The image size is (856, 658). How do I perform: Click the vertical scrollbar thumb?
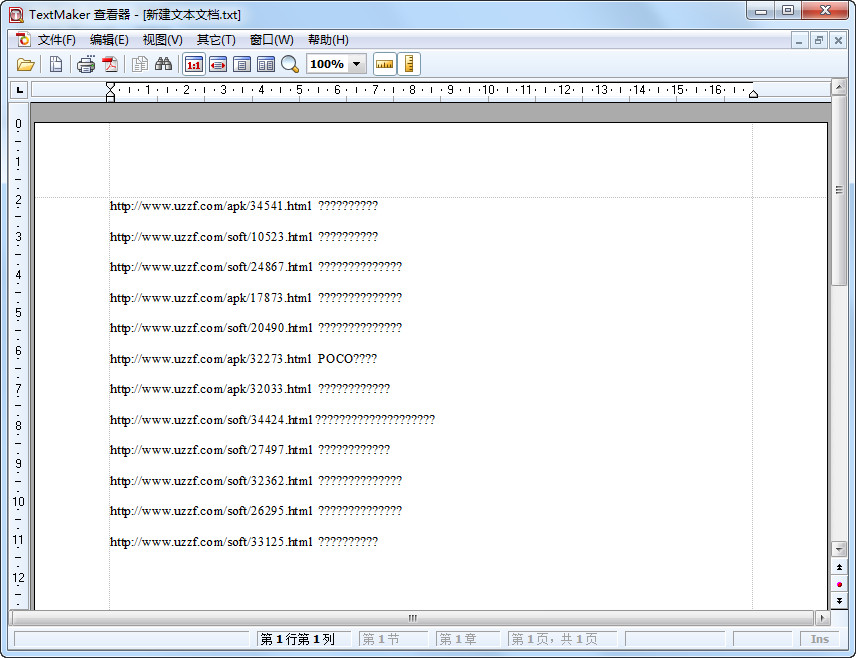(x=839, y=189)
